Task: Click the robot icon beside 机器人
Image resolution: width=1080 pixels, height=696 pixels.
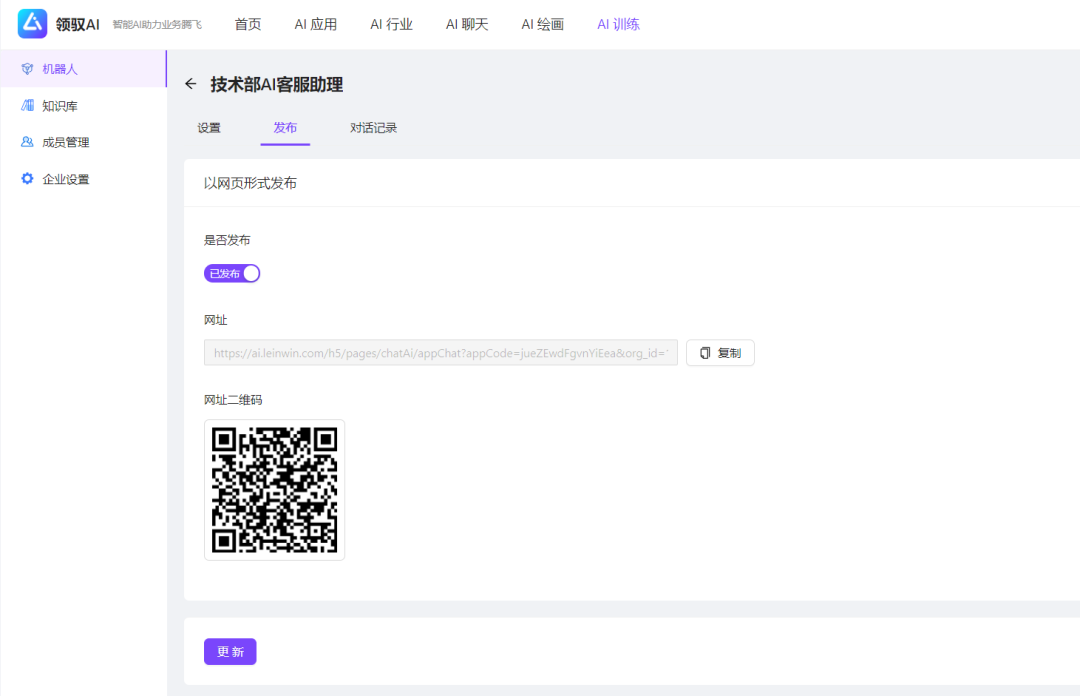Action: (27, 69)
